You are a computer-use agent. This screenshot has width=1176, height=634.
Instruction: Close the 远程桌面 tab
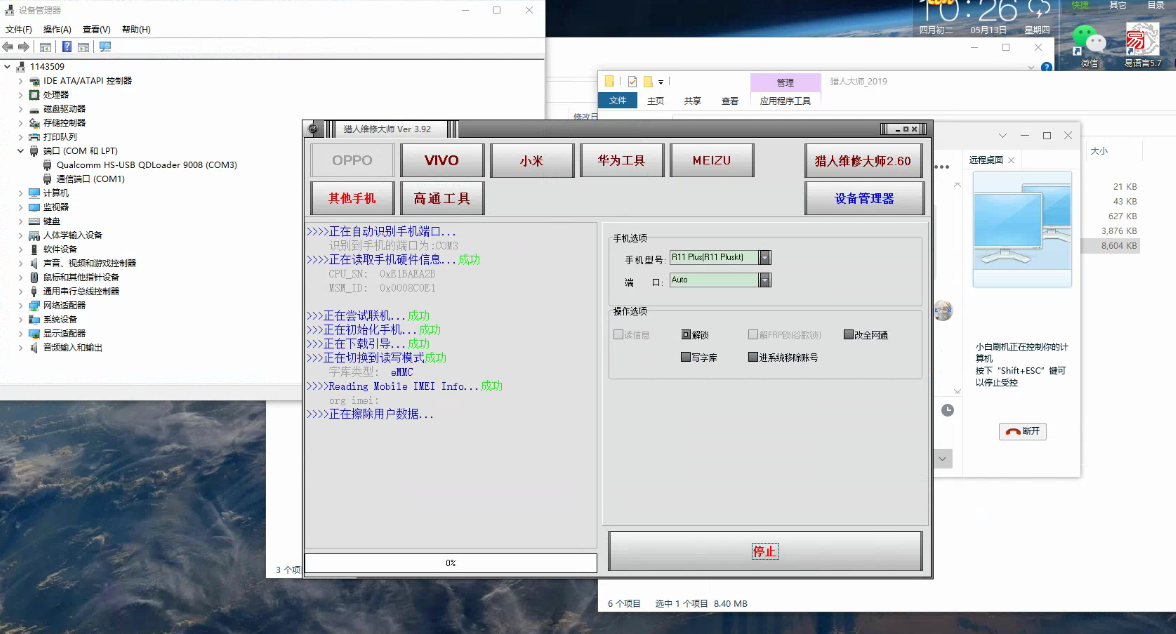(1011, 160)
